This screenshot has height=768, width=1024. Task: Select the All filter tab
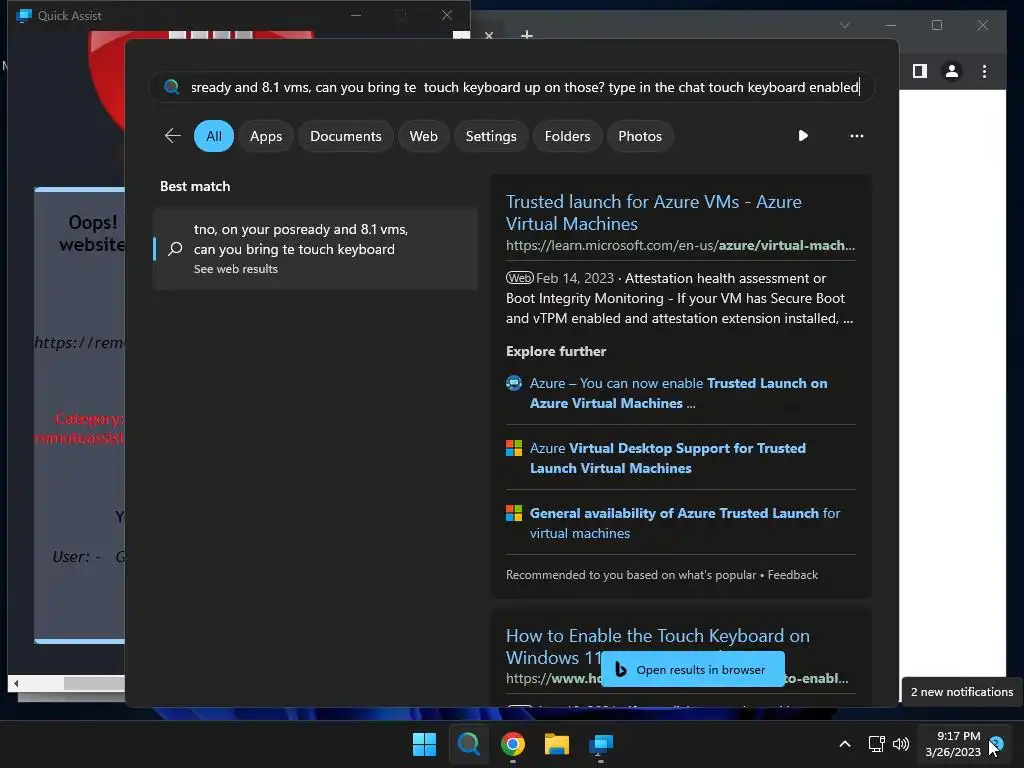point(214,136)
